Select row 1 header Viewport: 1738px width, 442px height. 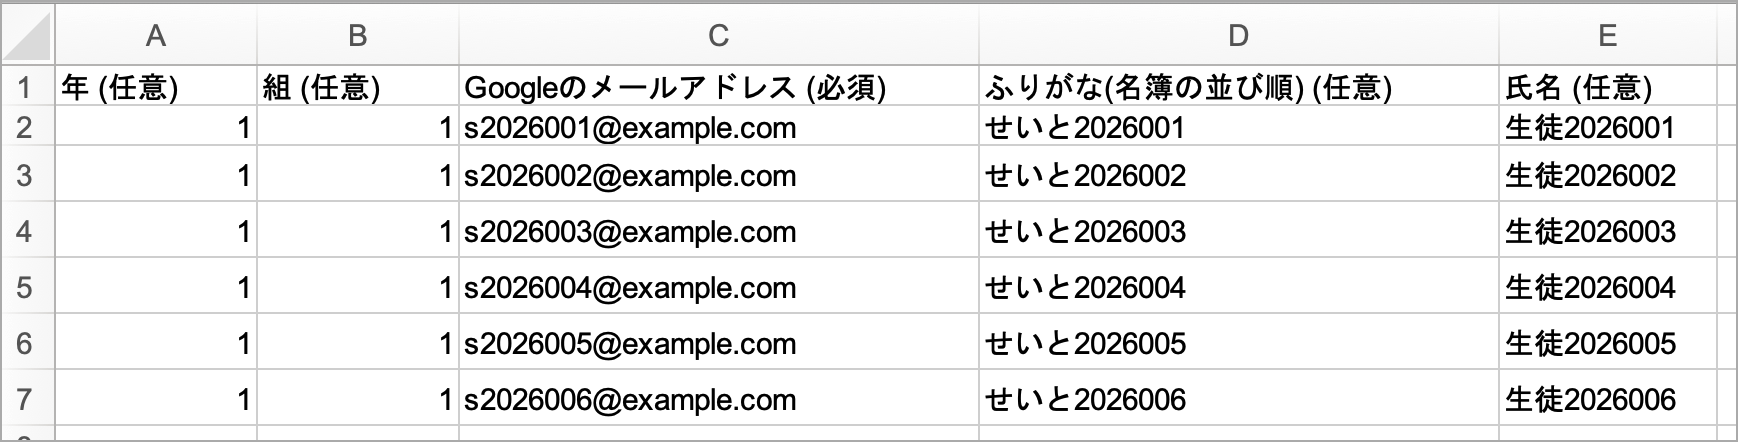tap(27, 87)
